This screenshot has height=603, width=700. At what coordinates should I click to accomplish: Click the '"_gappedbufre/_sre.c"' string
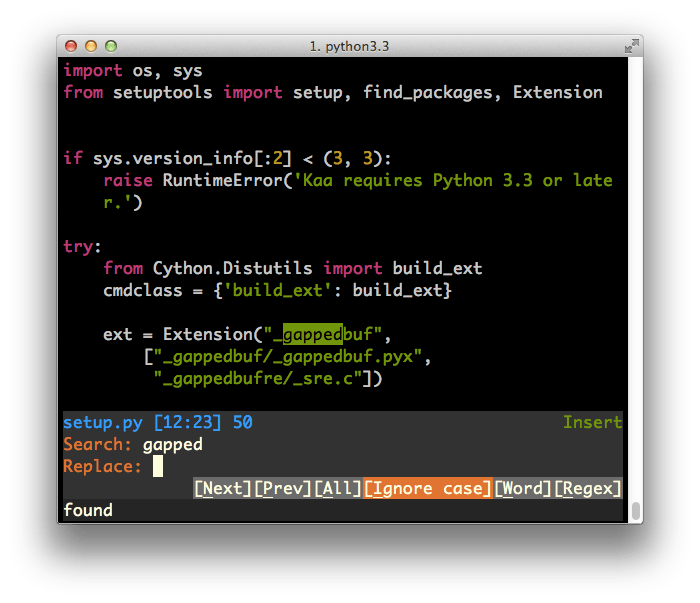point(258,378)
